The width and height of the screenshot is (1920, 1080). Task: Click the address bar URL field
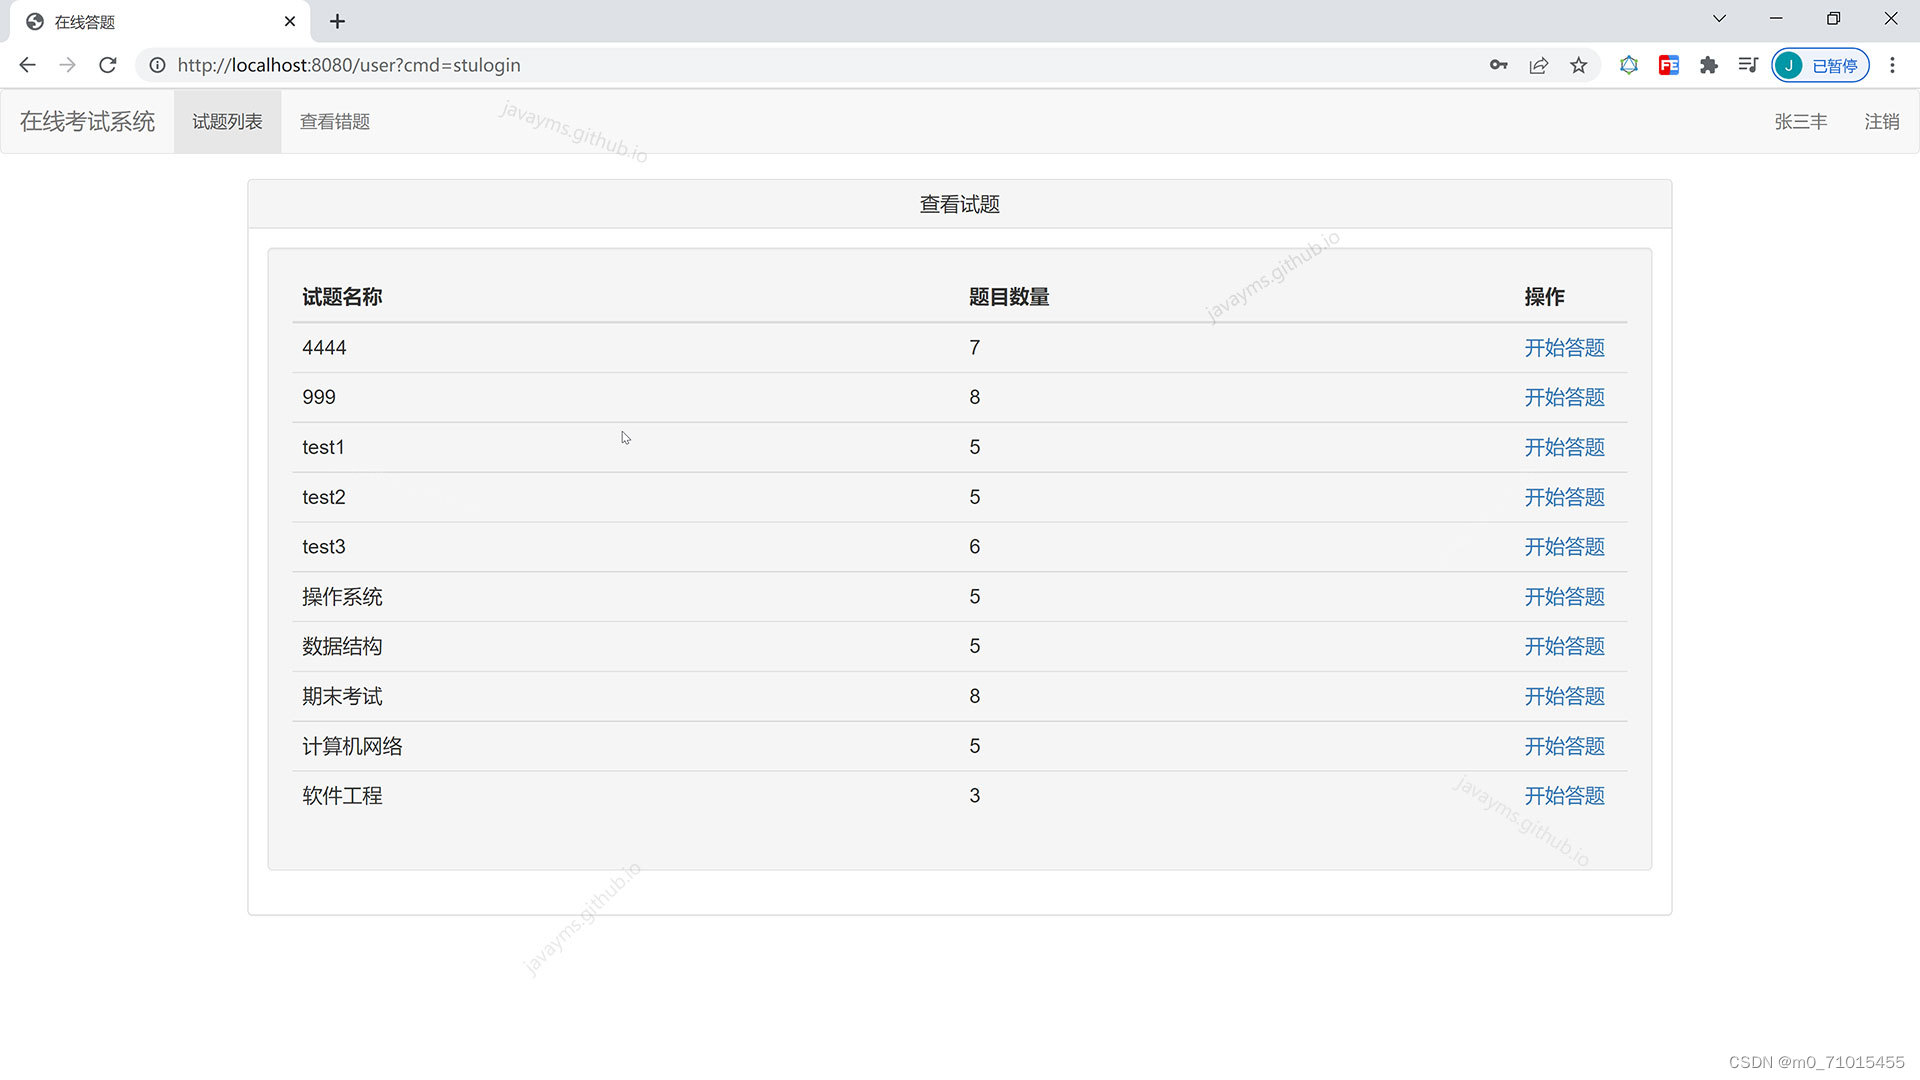[350, 65]
